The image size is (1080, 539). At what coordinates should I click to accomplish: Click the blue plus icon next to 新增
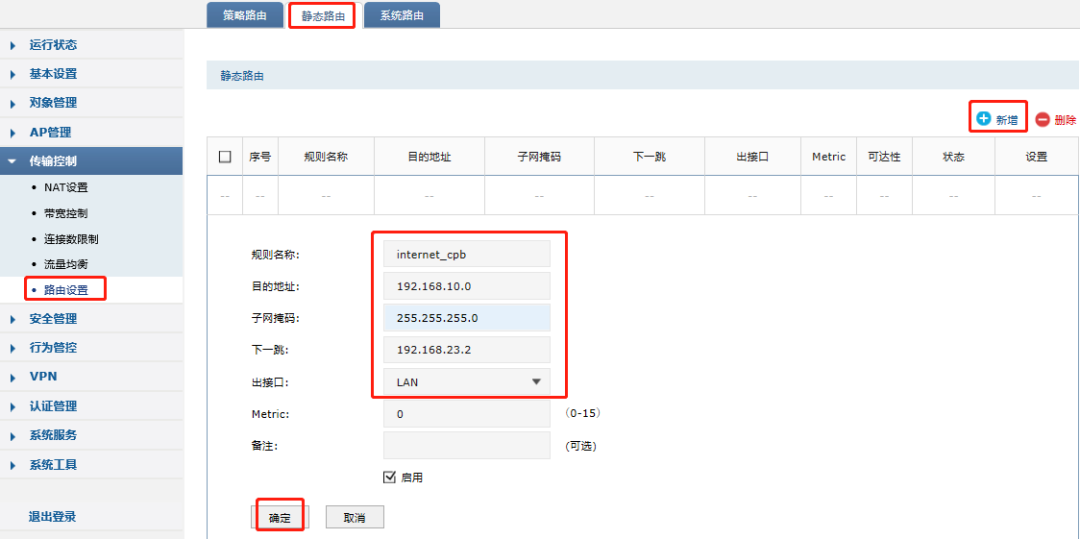coord(984,119)
